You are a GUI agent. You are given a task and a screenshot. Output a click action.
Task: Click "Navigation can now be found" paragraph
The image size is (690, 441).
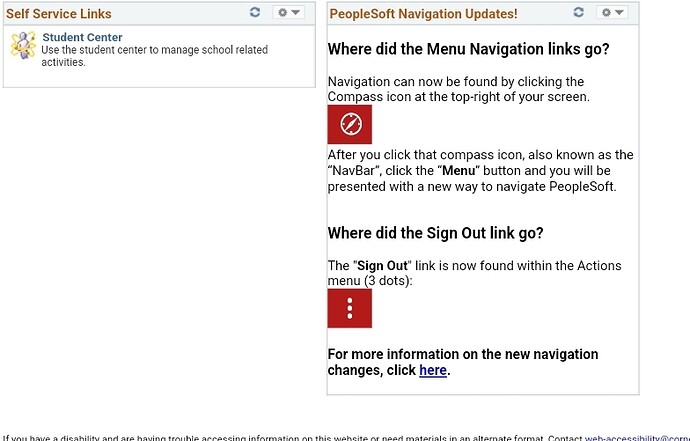(x=459, y=89)
